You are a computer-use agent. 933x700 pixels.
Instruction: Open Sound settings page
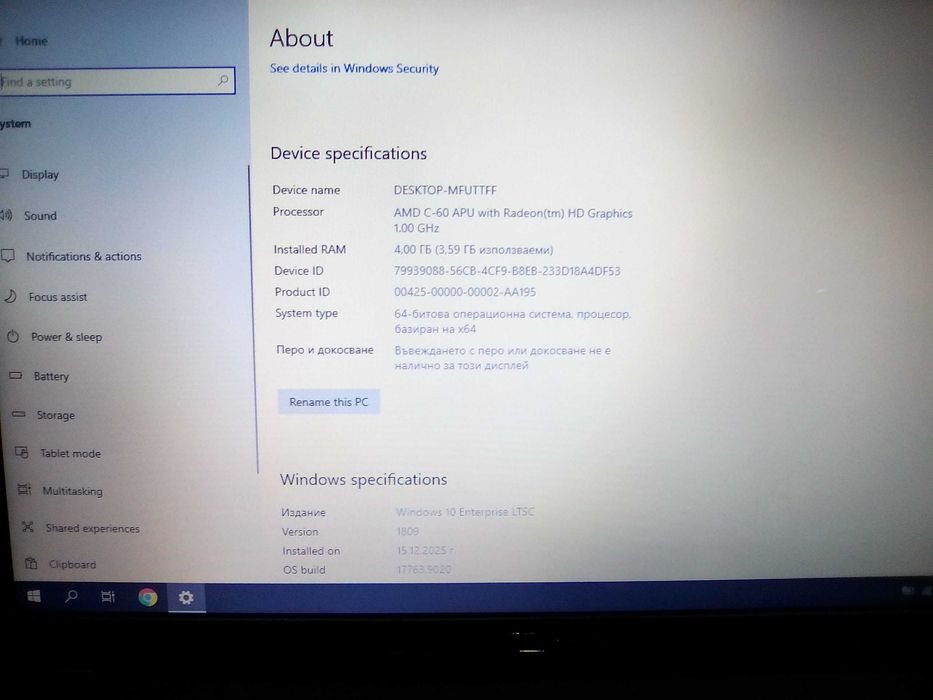tap(40, 215)
